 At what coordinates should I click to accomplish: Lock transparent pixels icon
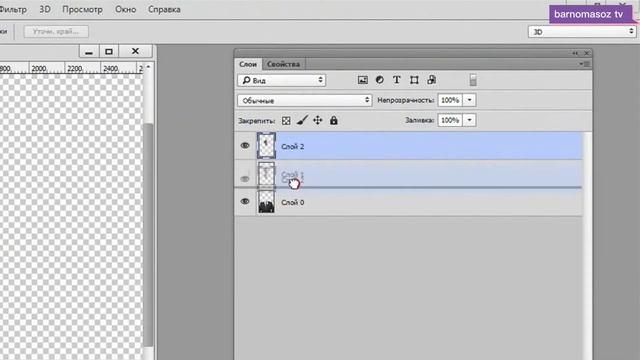(286, 121)
